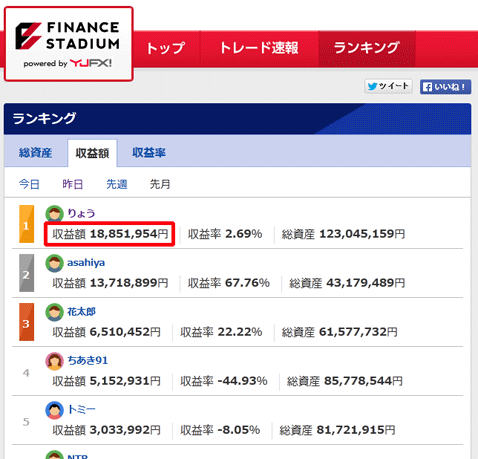Click トミー's avatar icon
This screenshot has height=459, width=478.
point(54,410)
